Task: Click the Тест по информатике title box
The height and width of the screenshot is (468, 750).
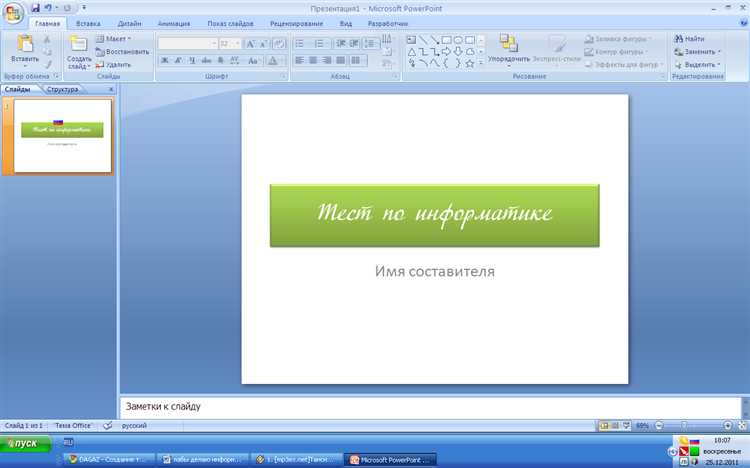Action: [434, 215]
